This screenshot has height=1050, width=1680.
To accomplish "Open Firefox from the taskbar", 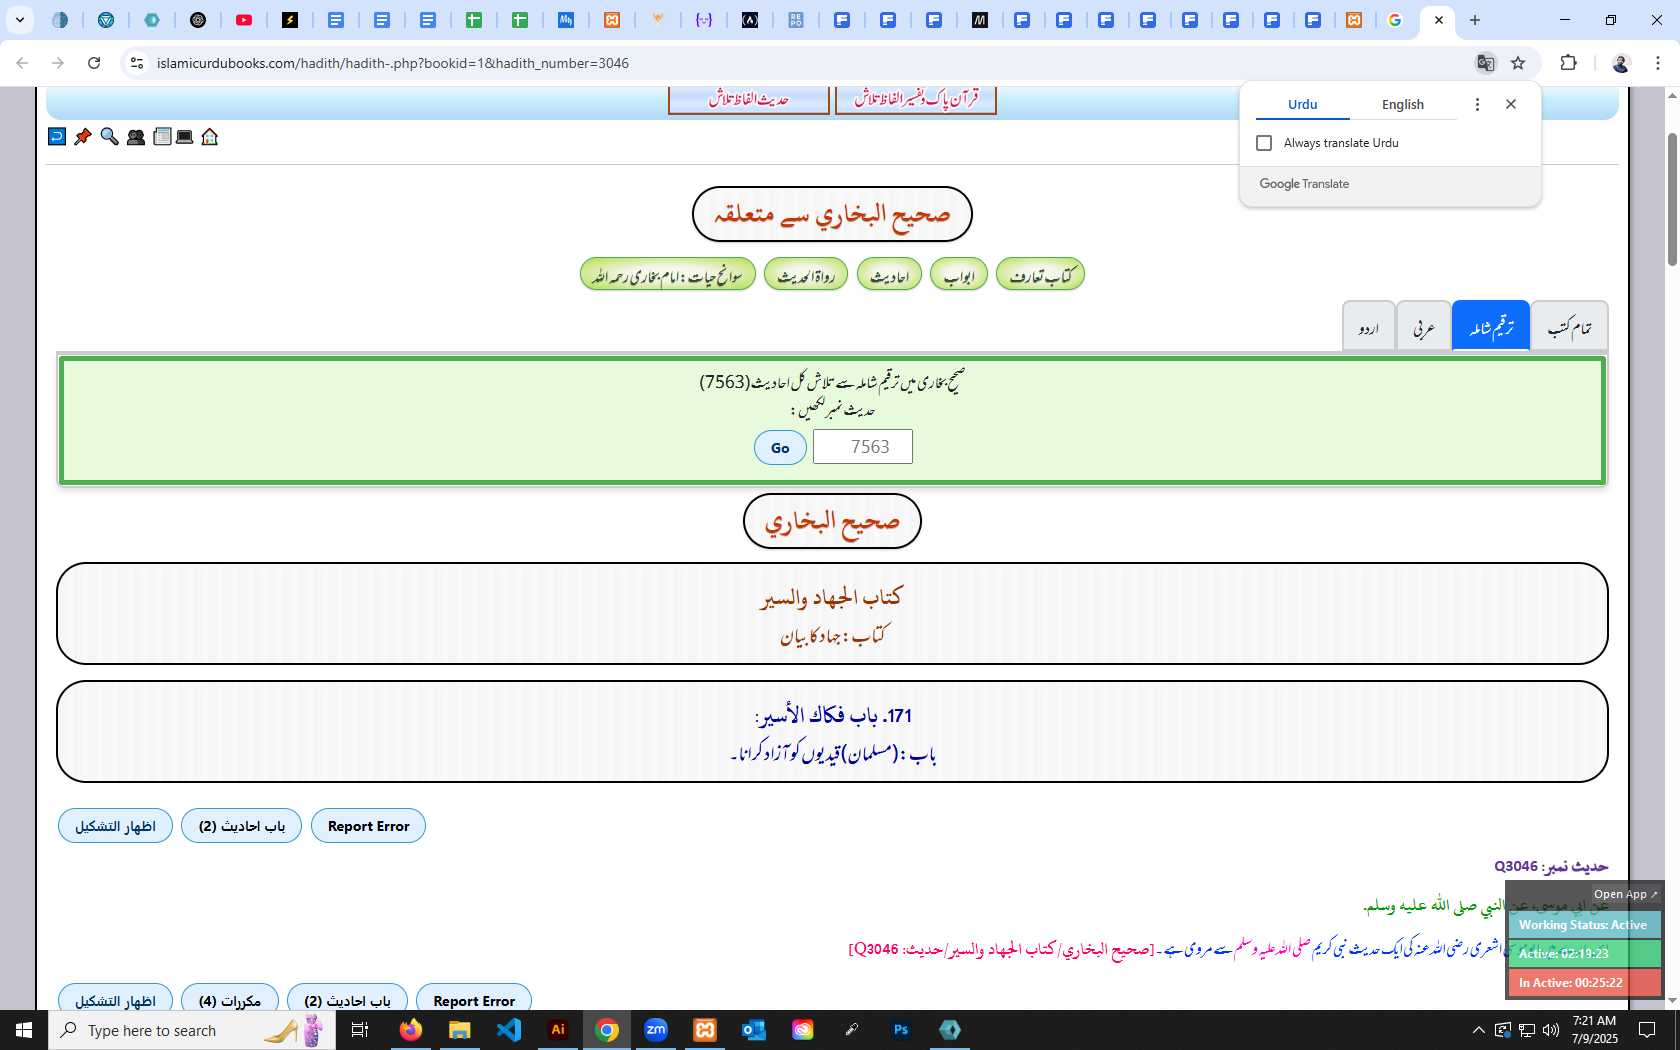I will [x=410, y=1030].
